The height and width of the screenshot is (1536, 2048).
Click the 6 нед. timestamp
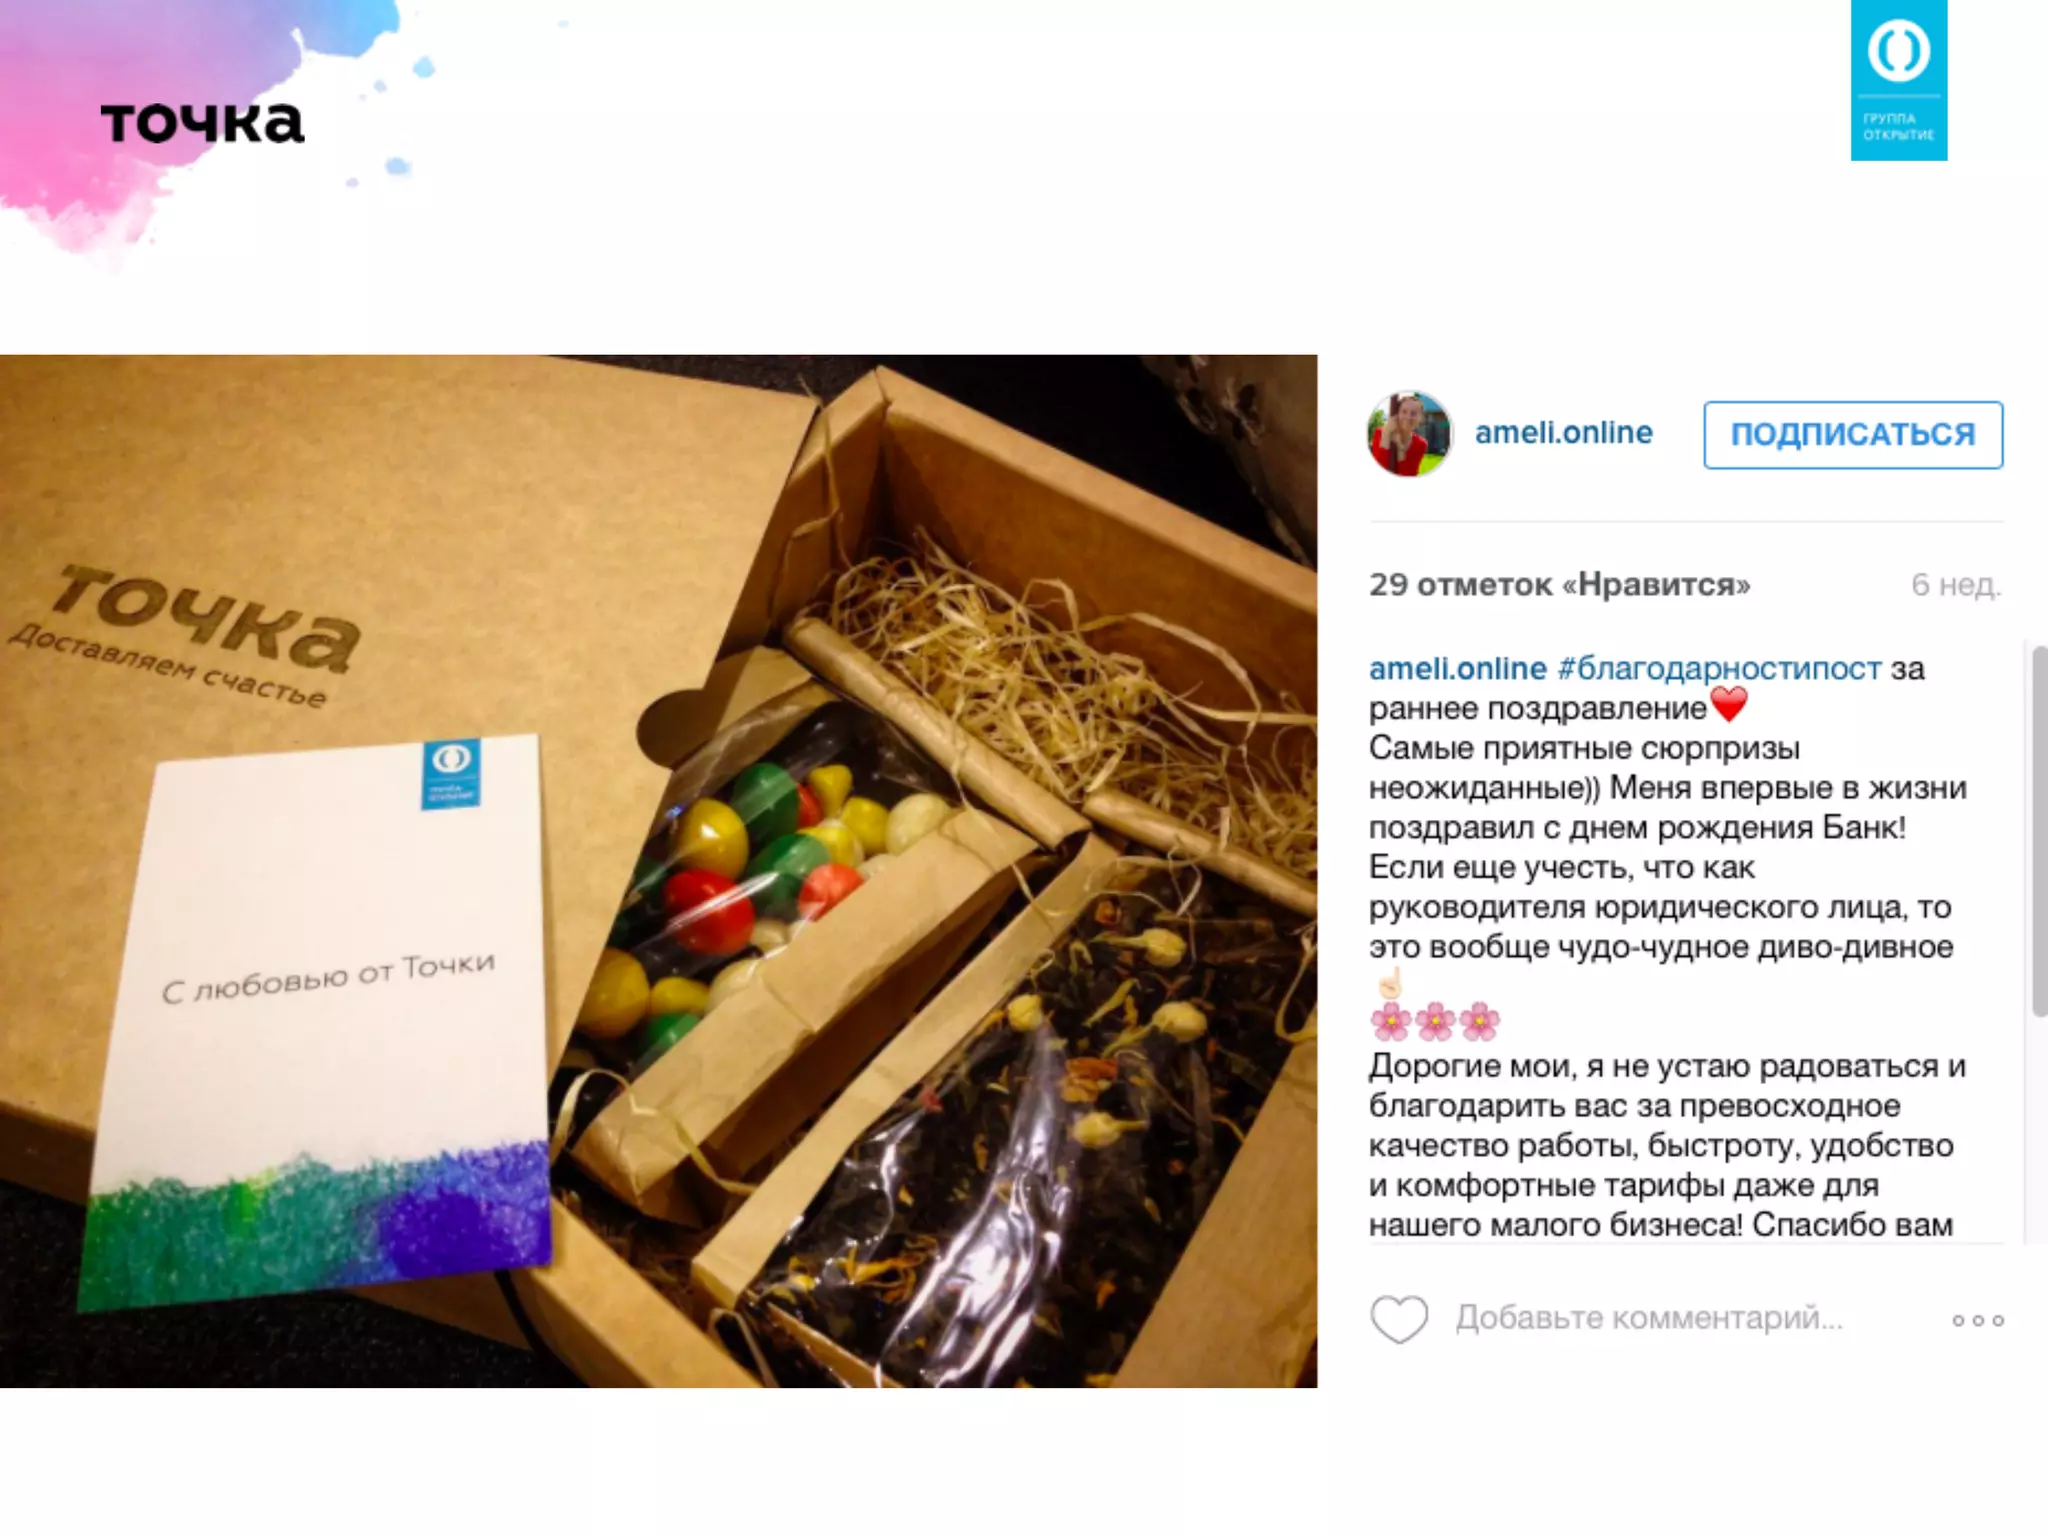click(x=1956, y=584)
